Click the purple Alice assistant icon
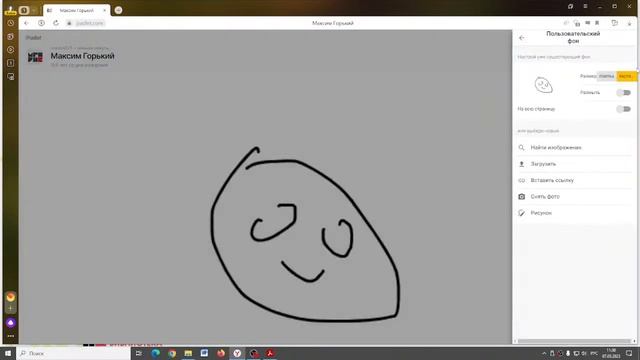640x360 pixels. (11, 323)
